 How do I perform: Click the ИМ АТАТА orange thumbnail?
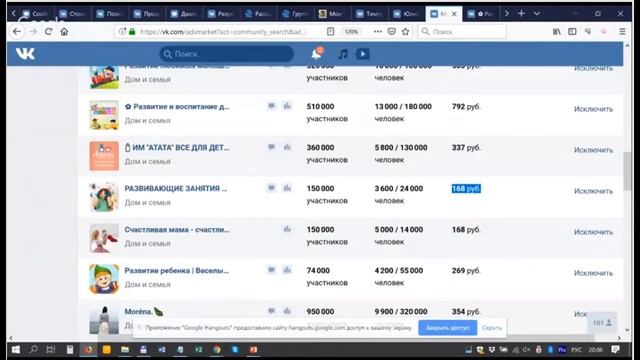tap(104, 156)
